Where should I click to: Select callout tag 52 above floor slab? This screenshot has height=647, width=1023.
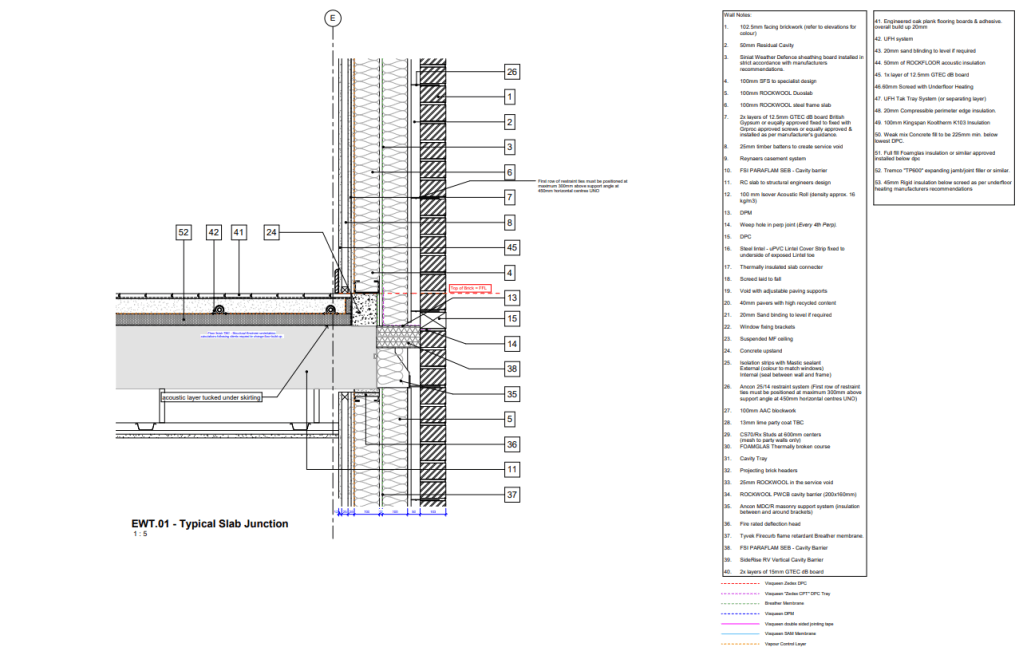(183, 232)
